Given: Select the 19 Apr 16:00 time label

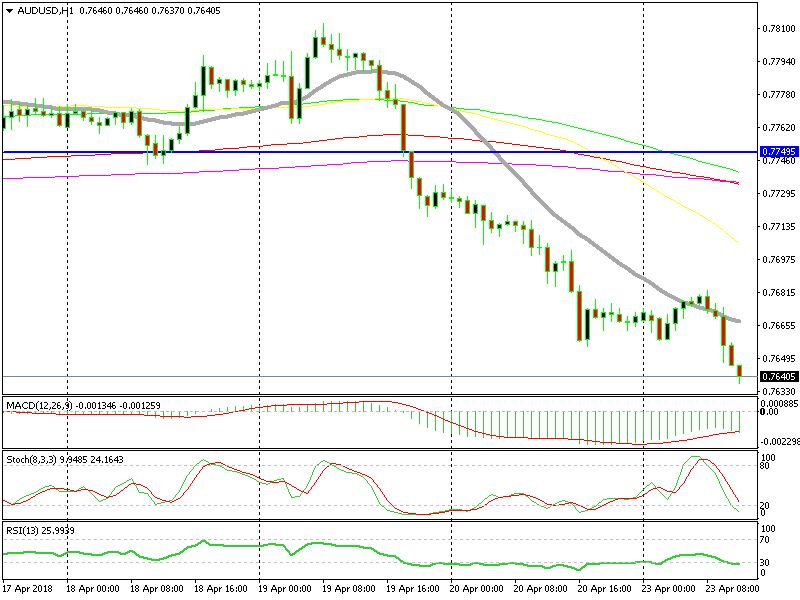Looking at the screenshot, I should [x=412, y=588].
